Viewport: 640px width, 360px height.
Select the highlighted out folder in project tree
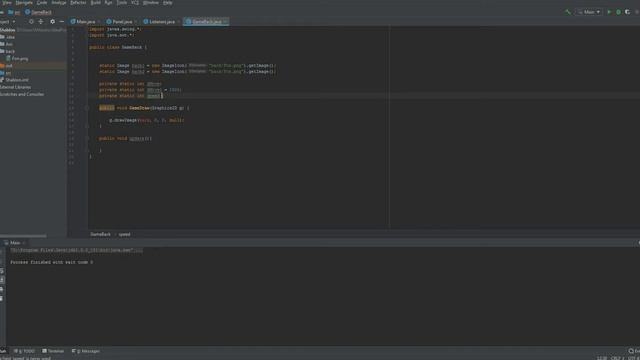[33, 66]
